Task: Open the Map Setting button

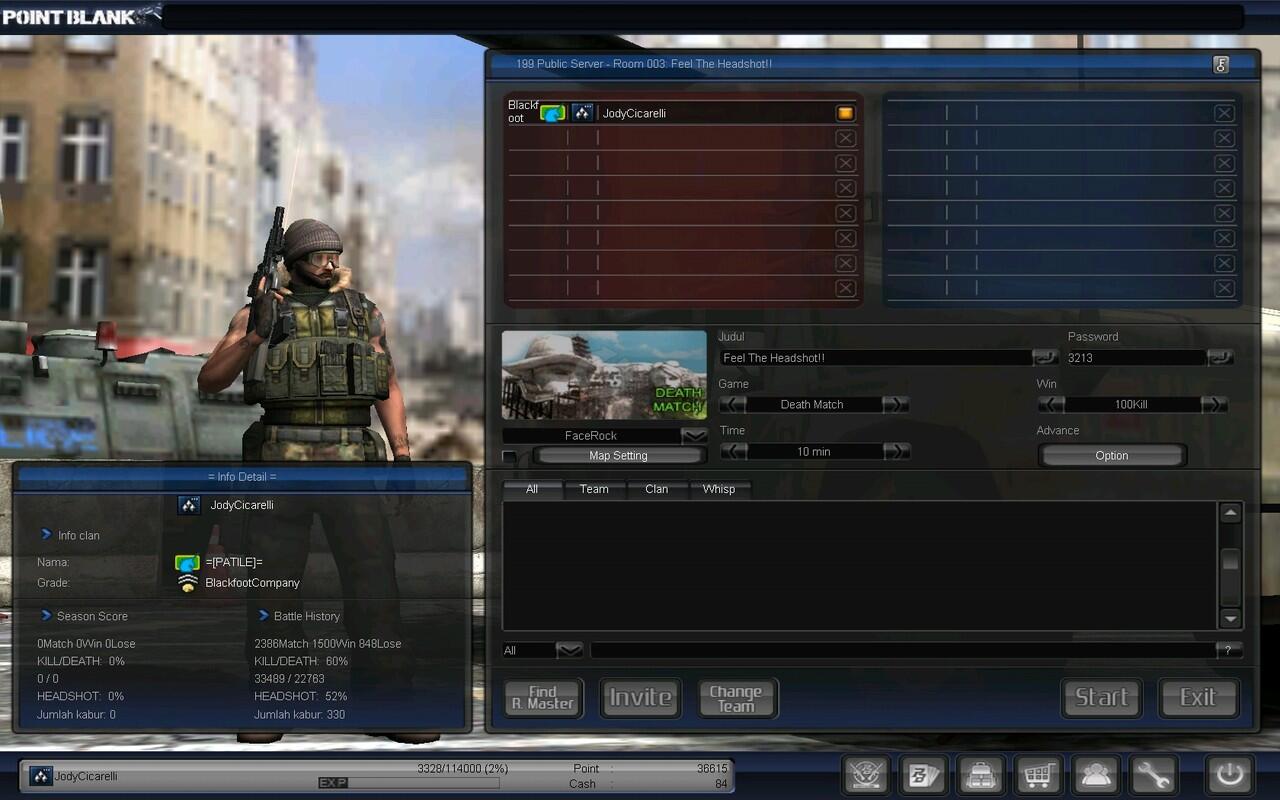Action: (618, 456)
